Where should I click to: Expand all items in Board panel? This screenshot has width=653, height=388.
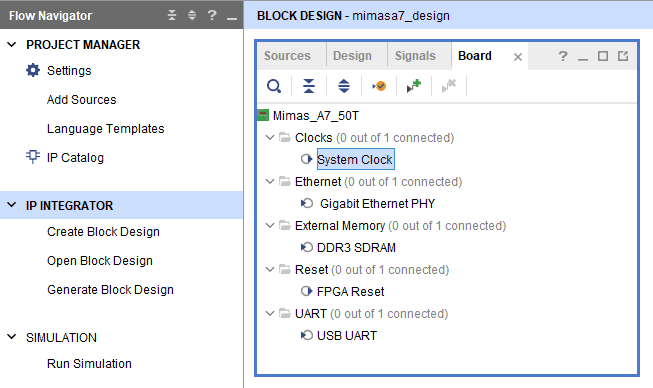coord(344,86)
